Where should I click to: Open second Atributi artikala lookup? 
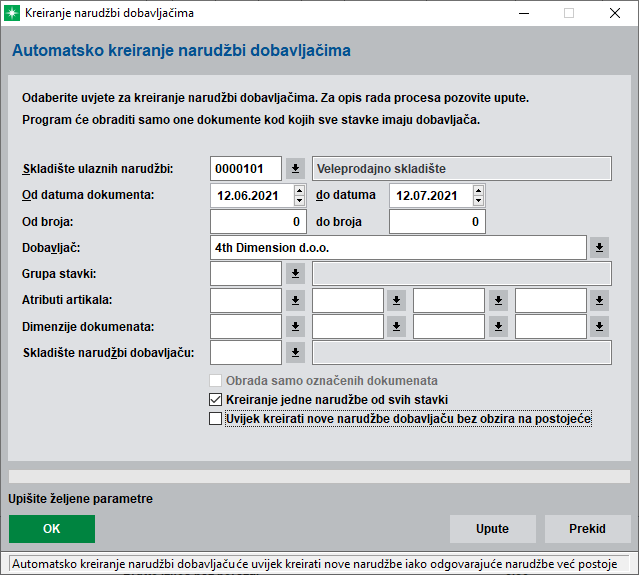pos(396,300)
